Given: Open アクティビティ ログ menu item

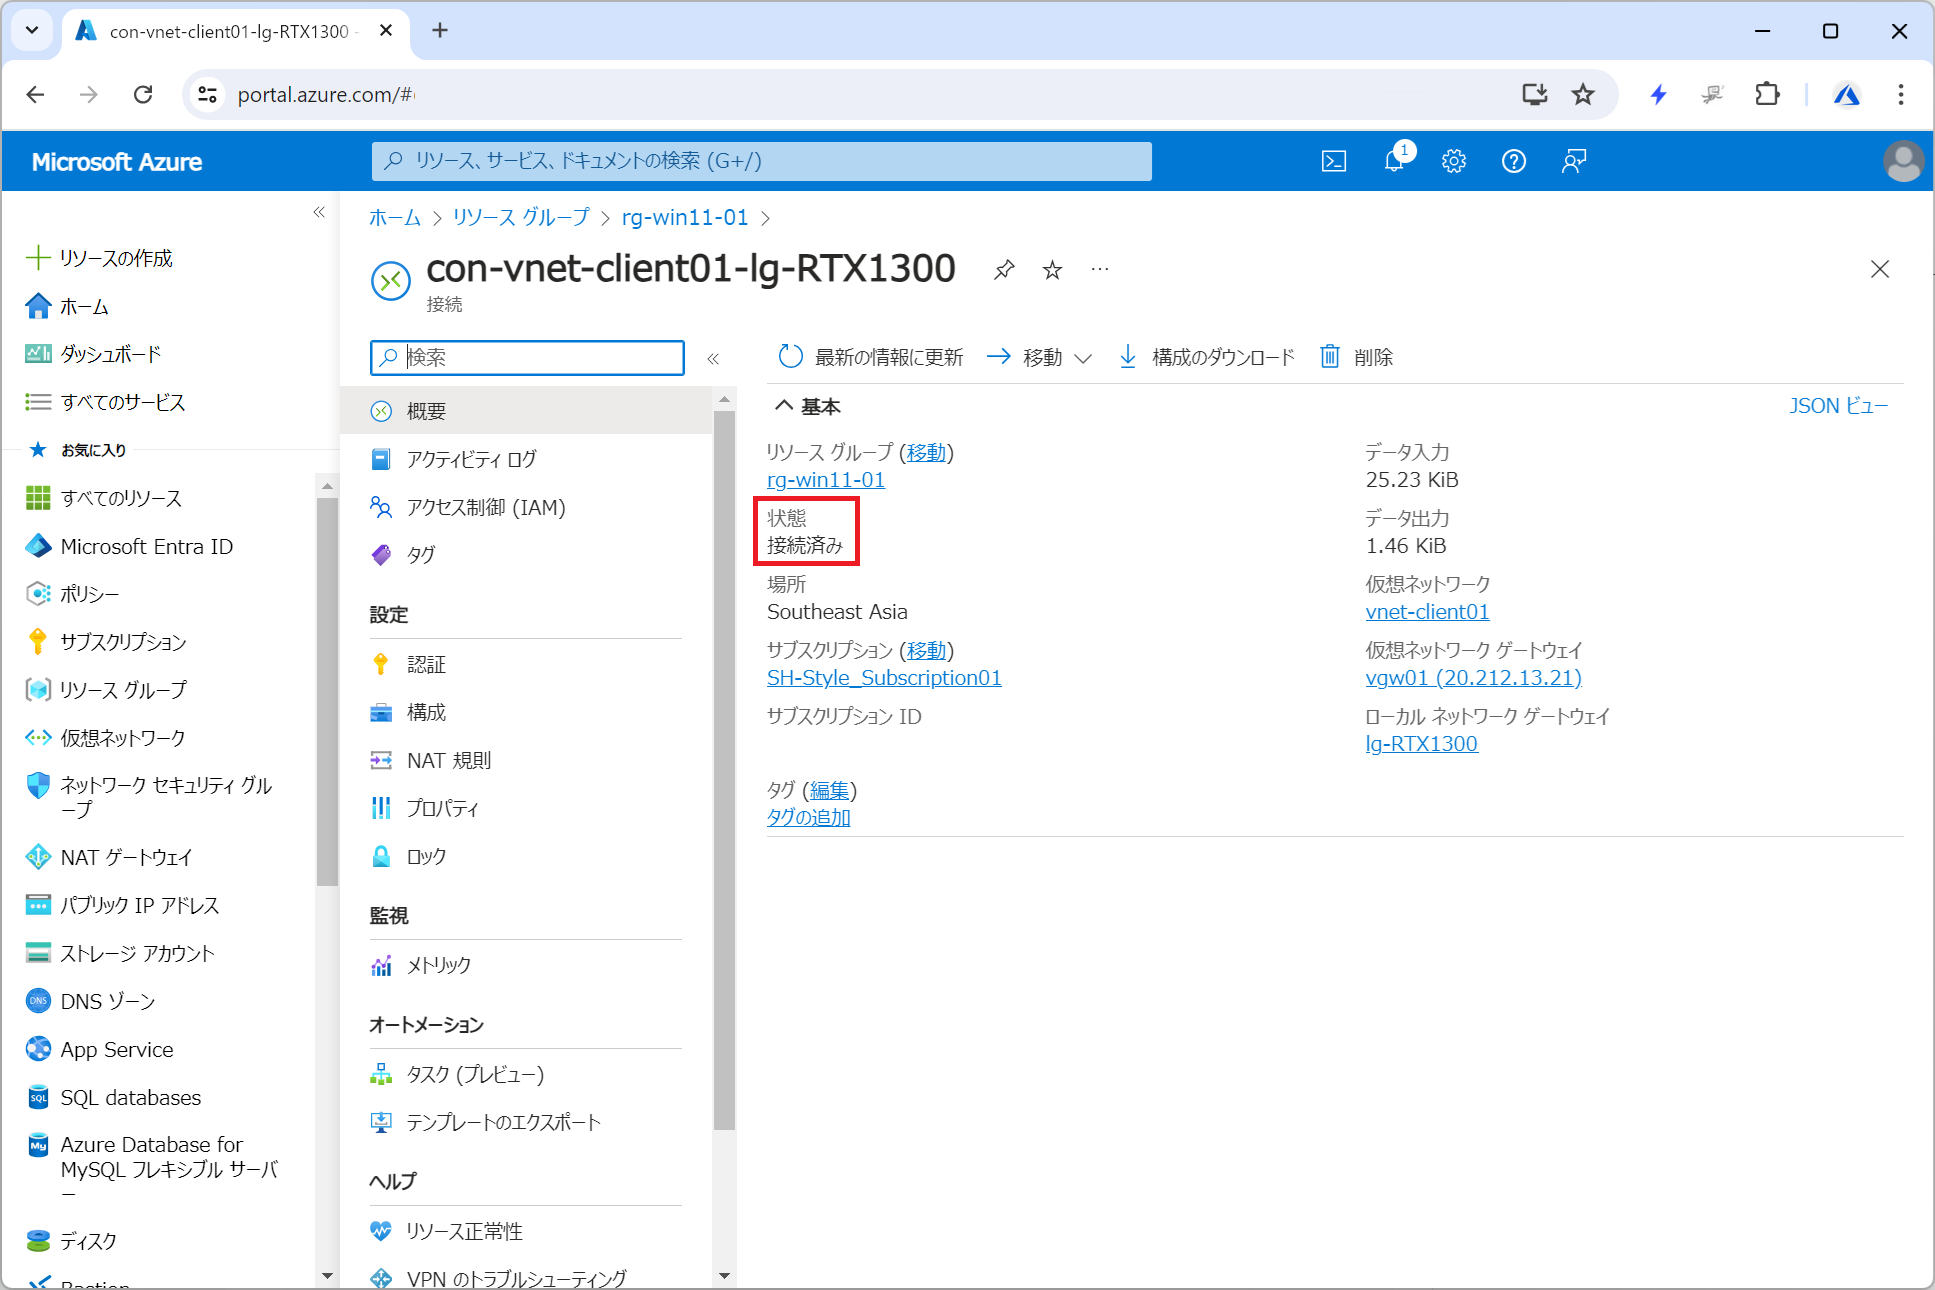Looking at the screenshot, I should (x=471, y=459).
